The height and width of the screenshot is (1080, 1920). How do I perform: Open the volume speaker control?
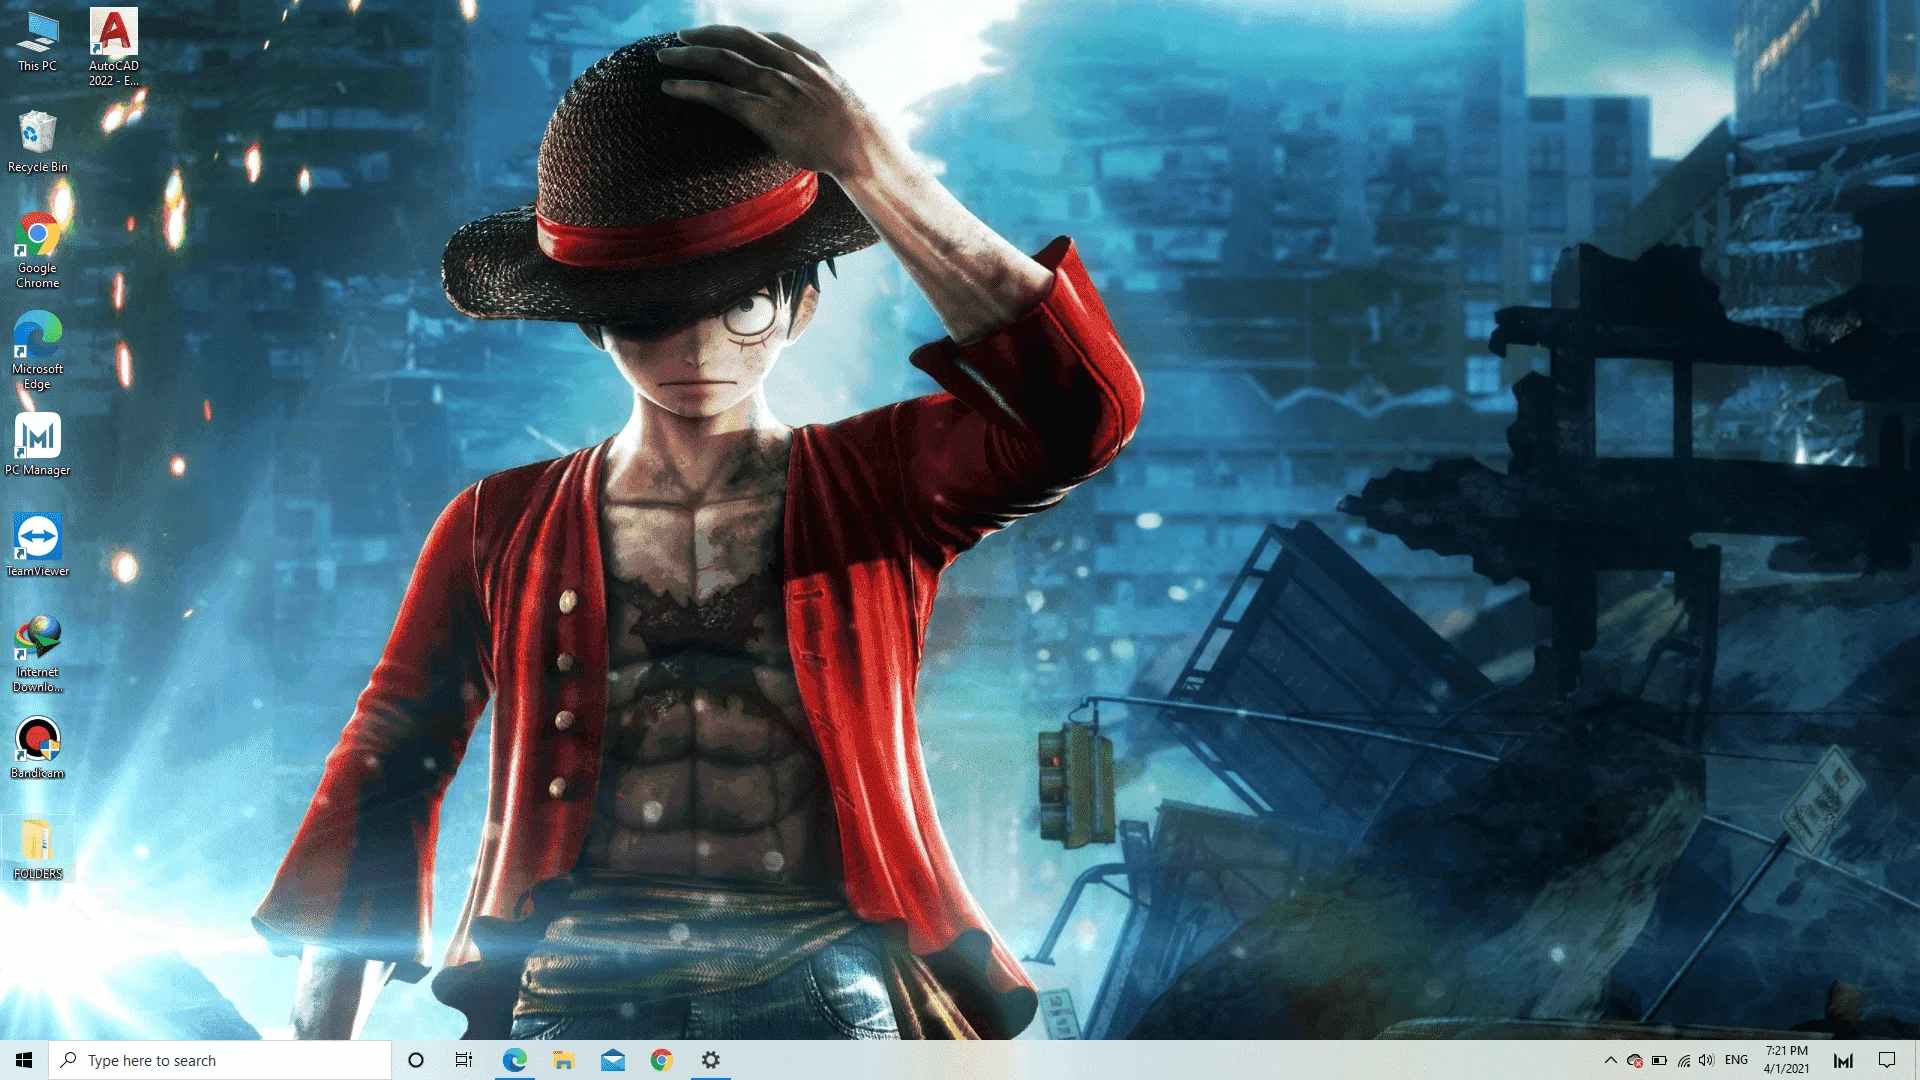[1706, 1060]
